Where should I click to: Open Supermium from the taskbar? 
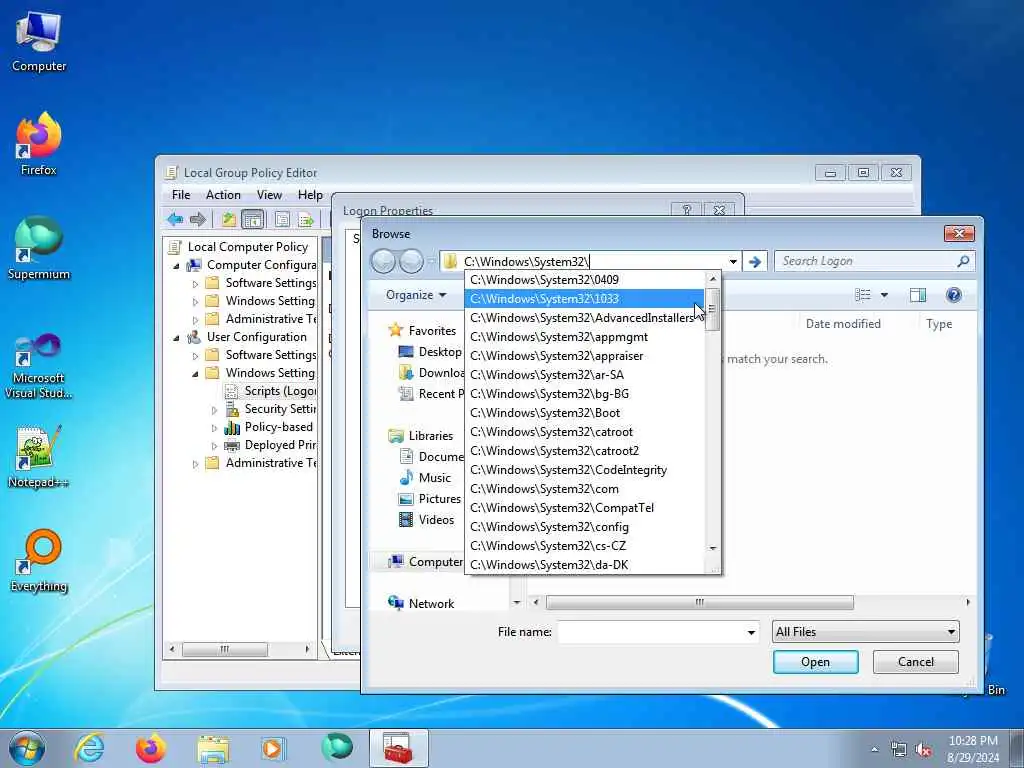point(337,747)
